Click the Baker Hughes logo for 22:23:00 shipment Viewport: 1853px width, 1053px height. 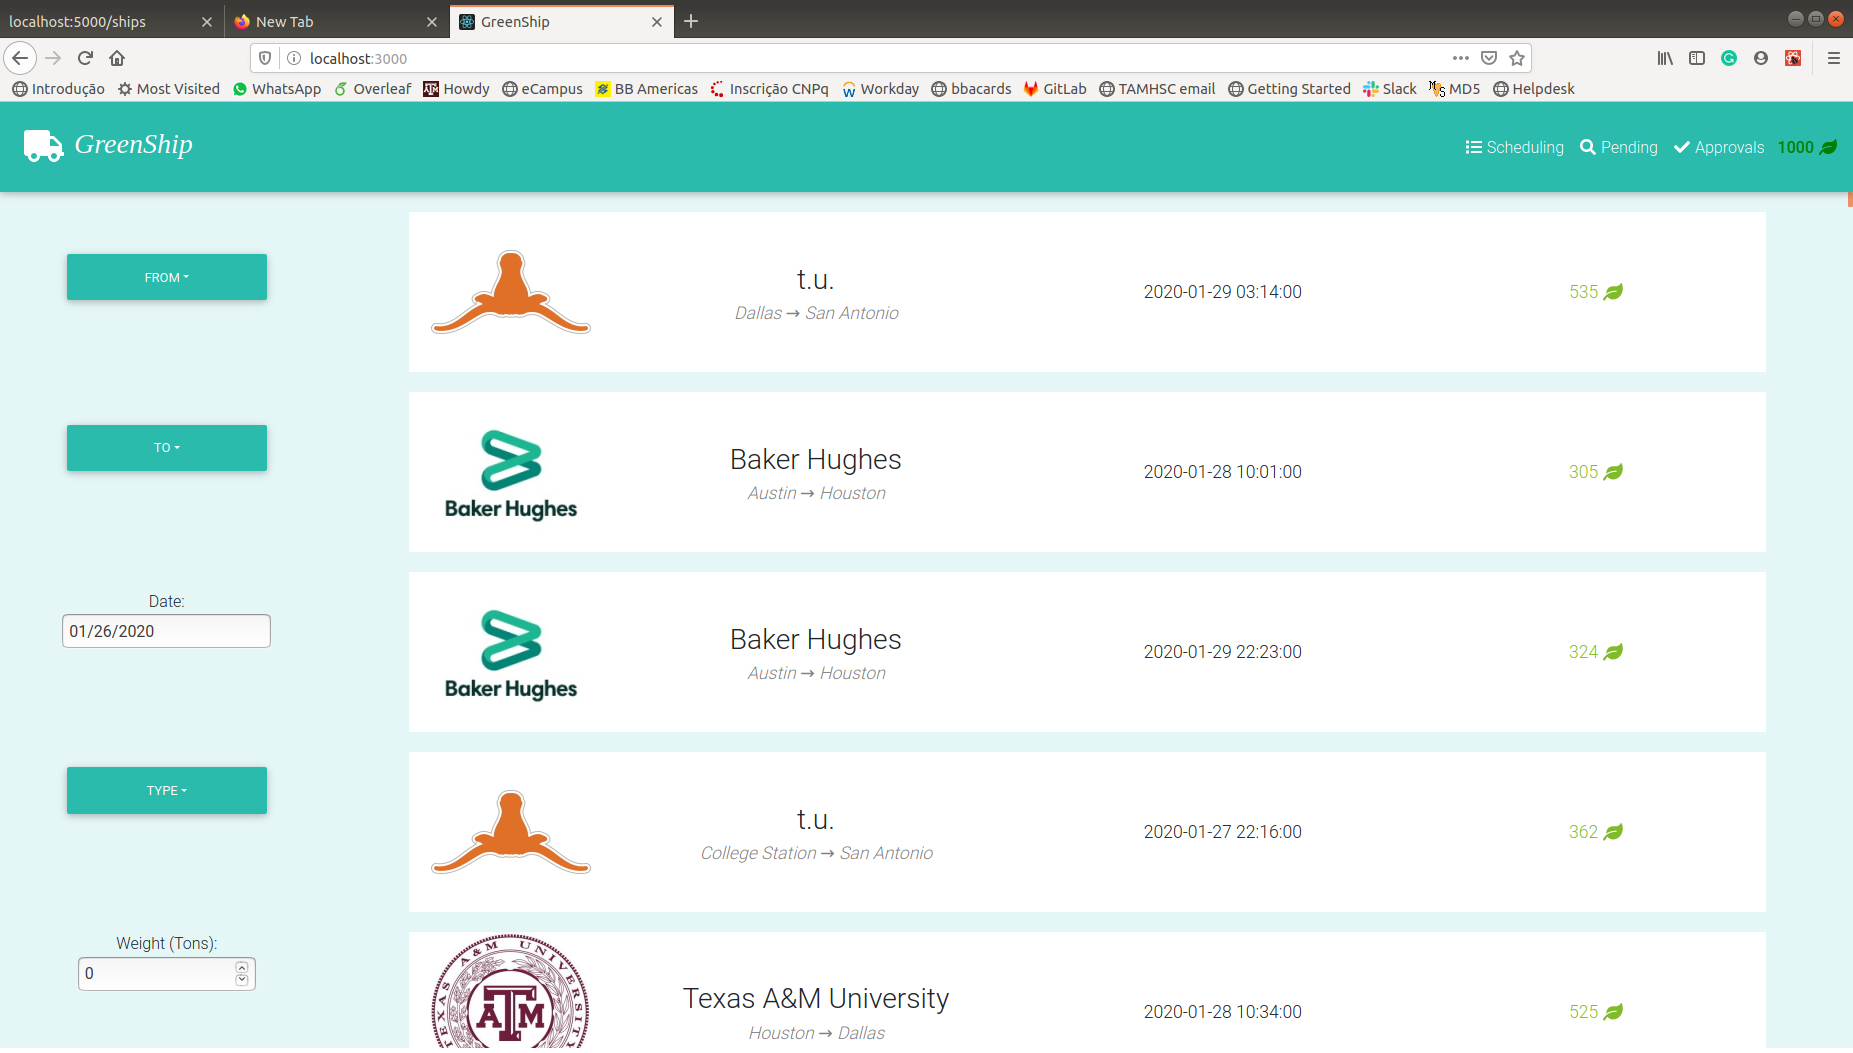pos(511,655)
